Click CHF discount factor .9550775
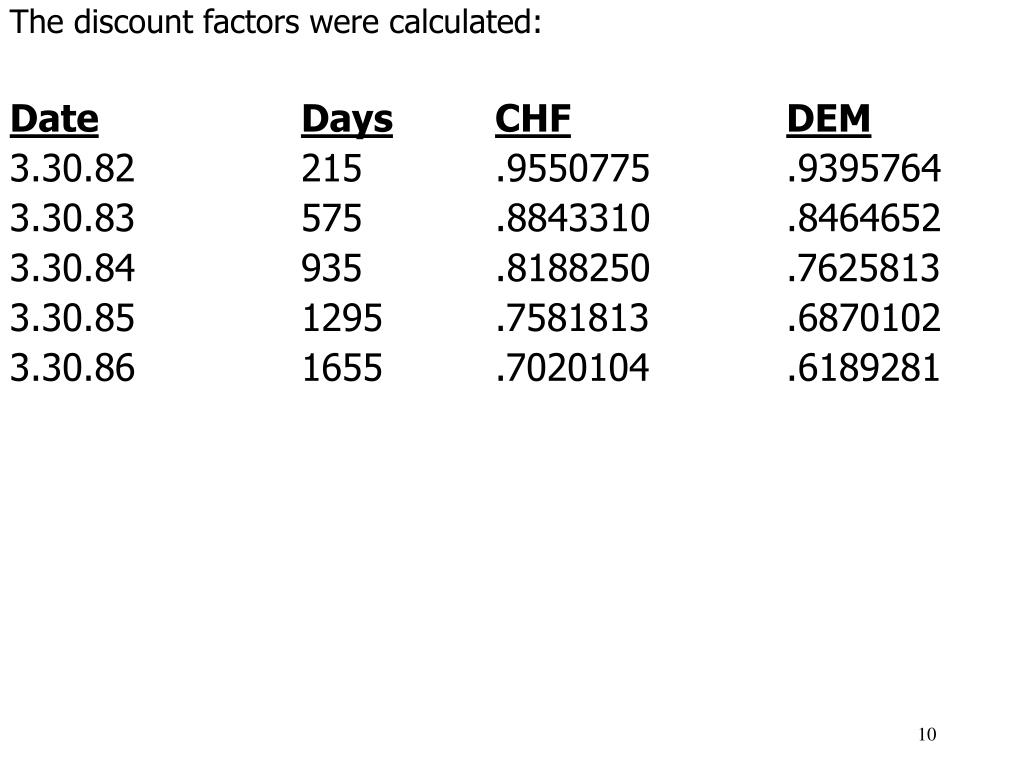The width and height of the screenshot is (1023, 777). pos(573,168)
